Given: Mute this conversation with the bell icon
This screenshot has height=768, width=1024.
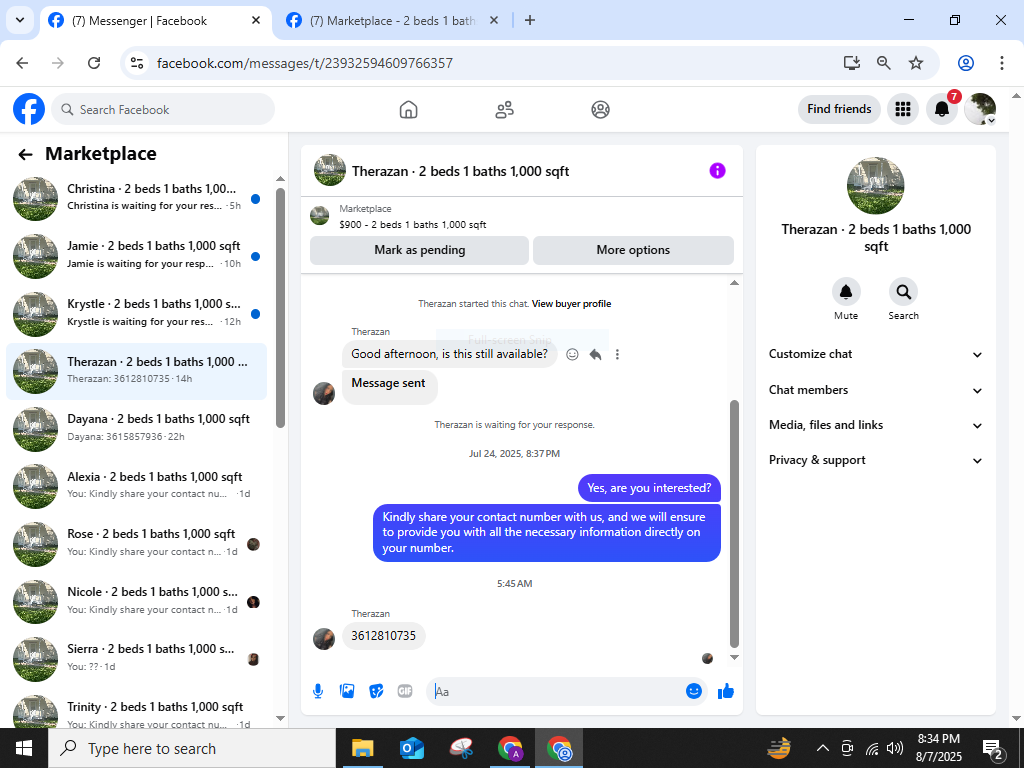Looking at the screenshot, I should (x=846, y=291).
